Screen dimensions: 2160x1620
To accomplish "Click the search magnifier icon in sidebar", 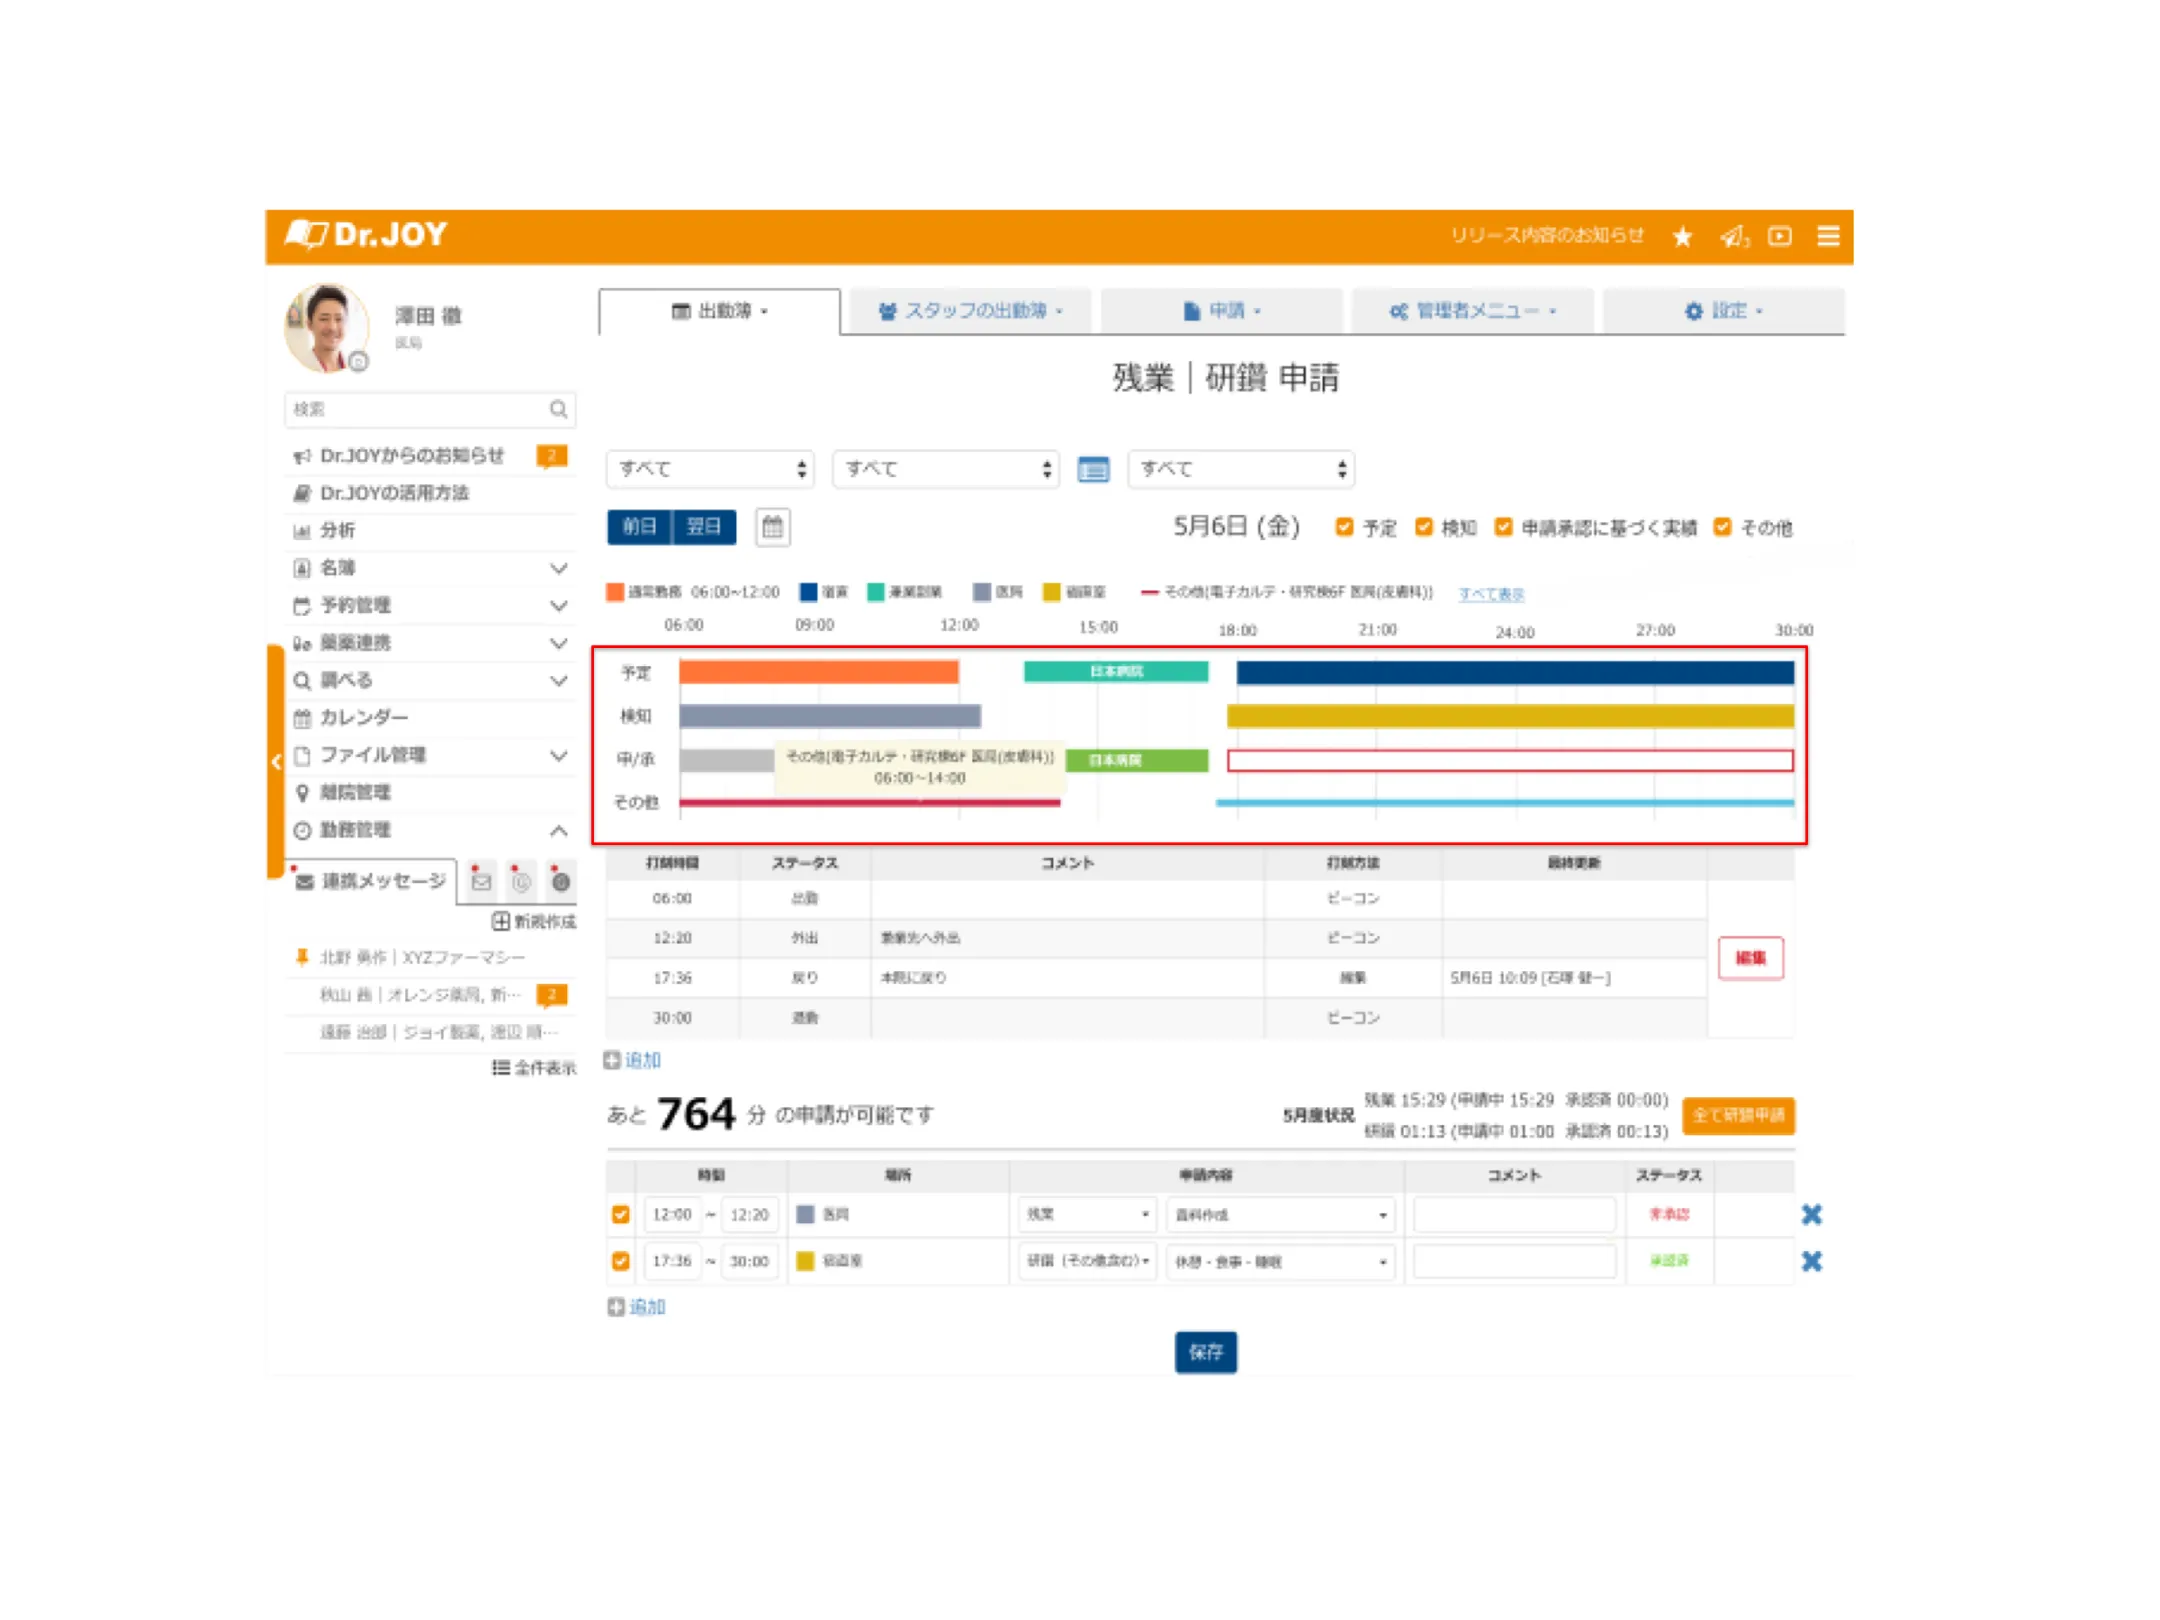I will pos(558,409).
